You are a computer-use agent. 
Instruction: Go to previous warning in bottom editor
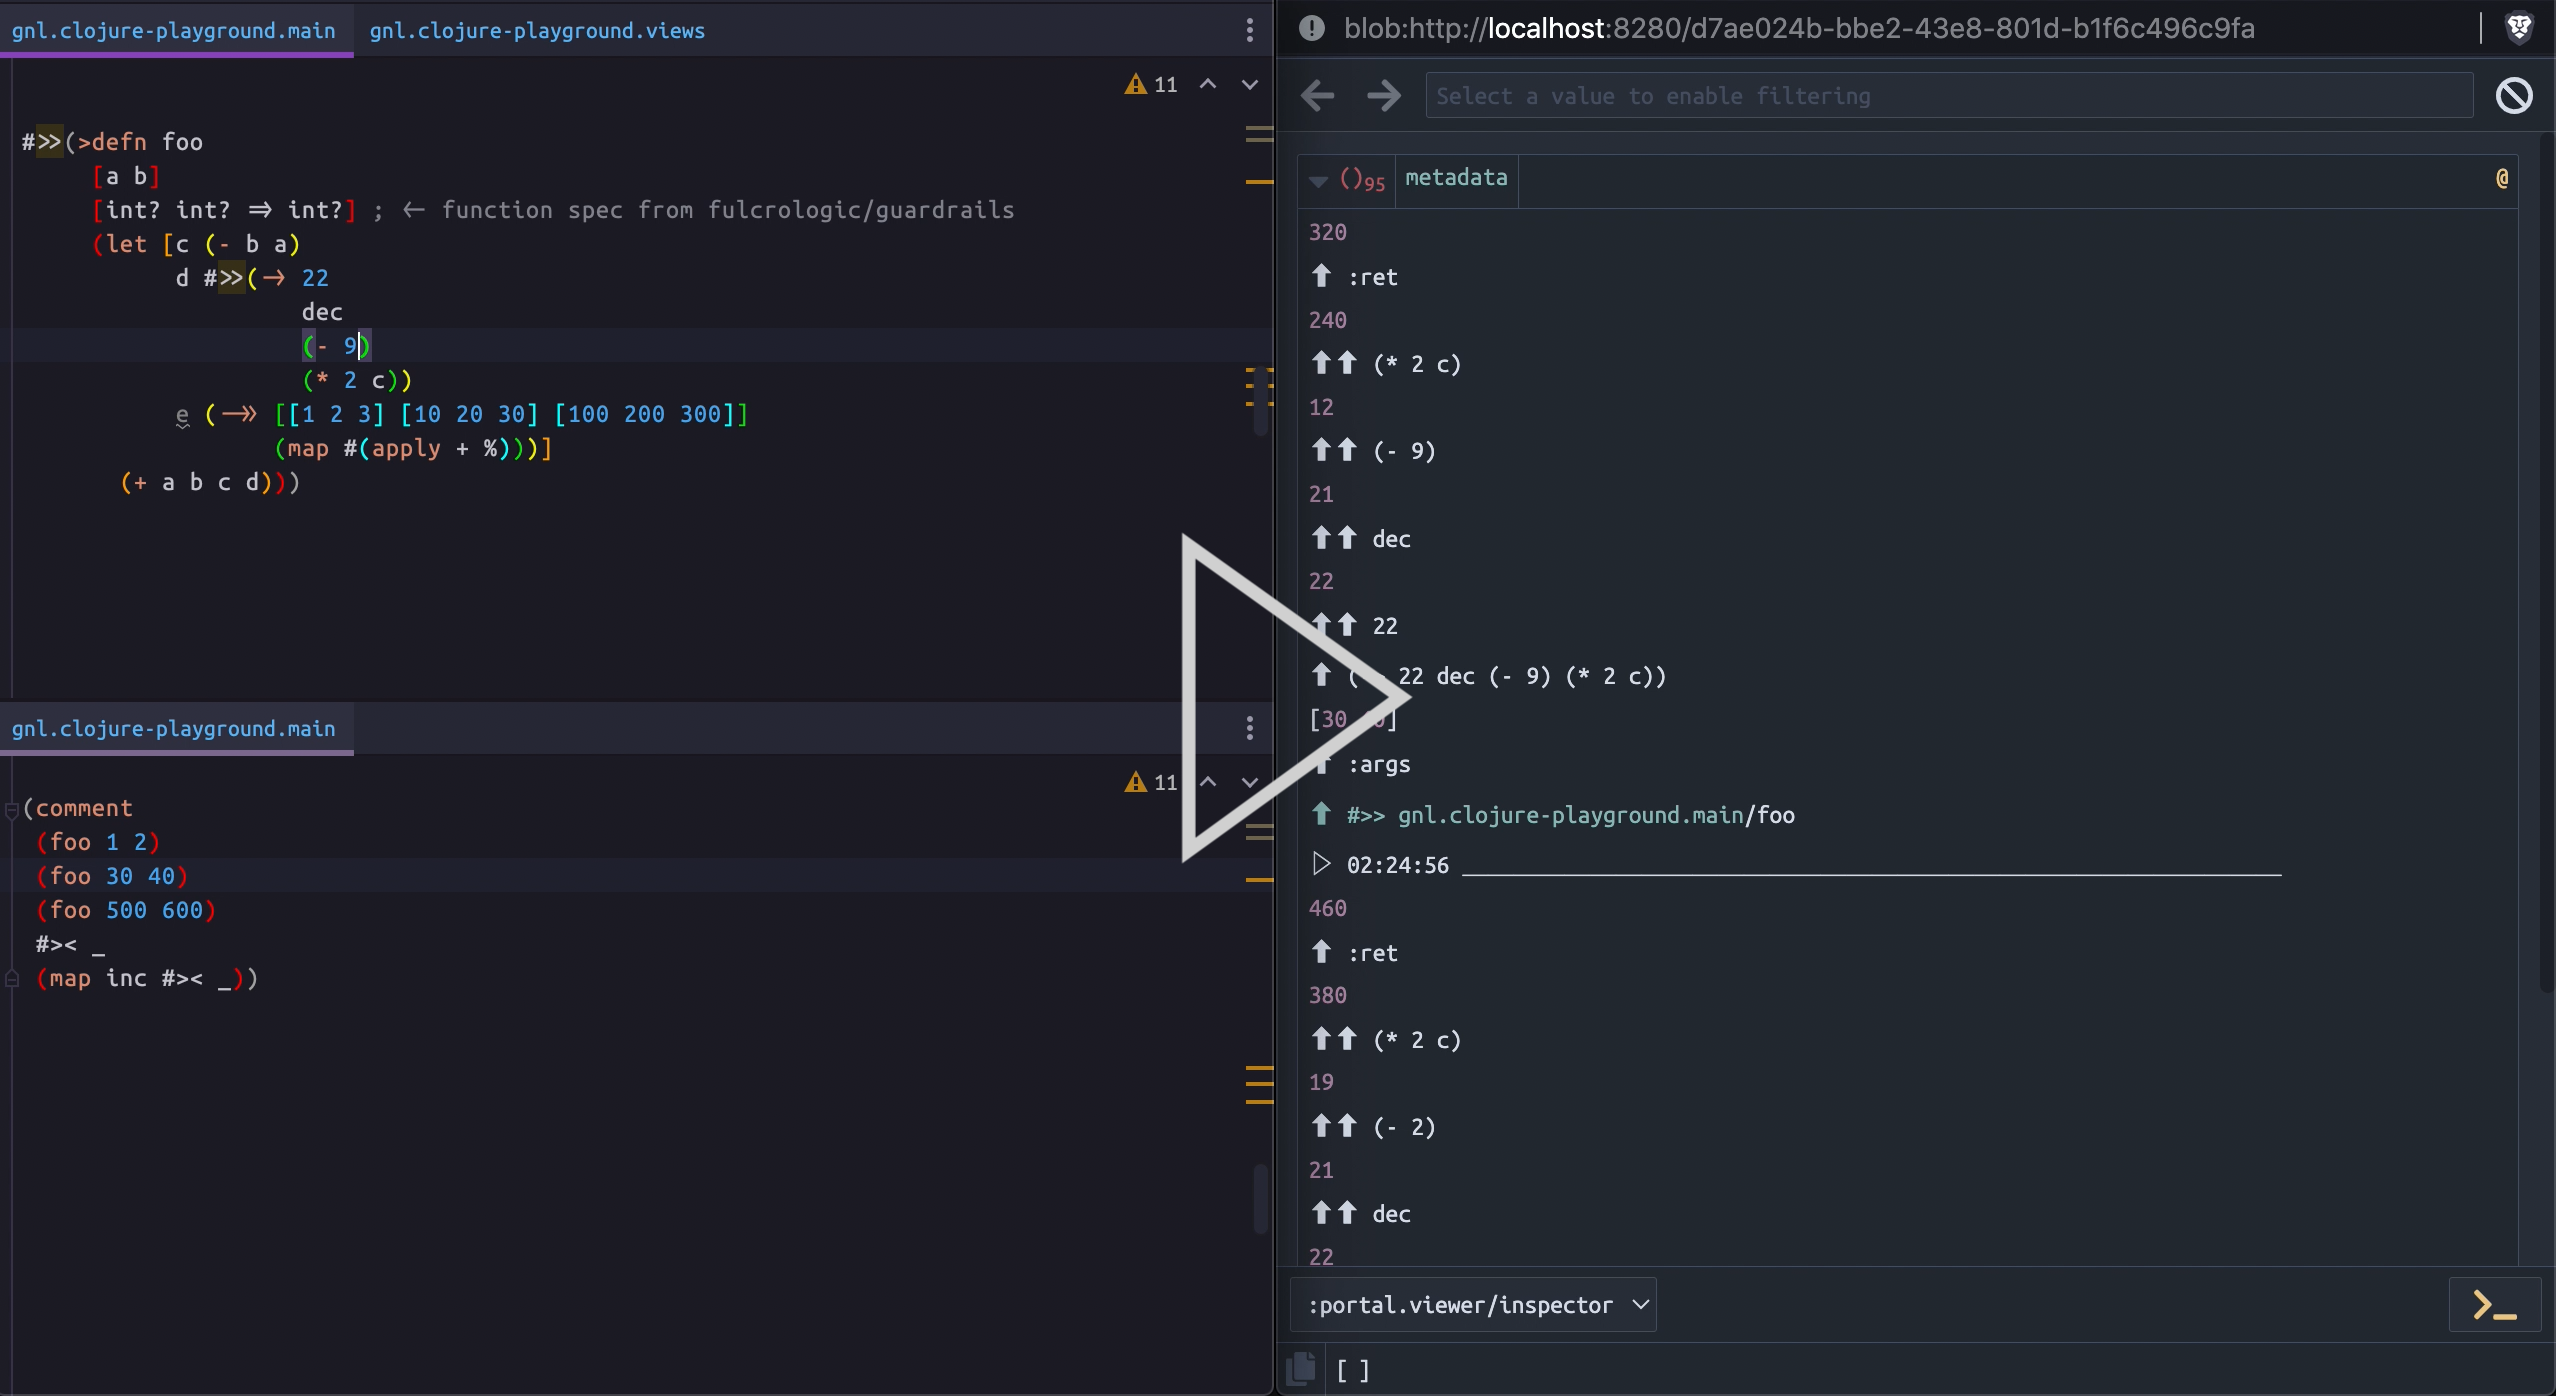[x=1208, y=782]
